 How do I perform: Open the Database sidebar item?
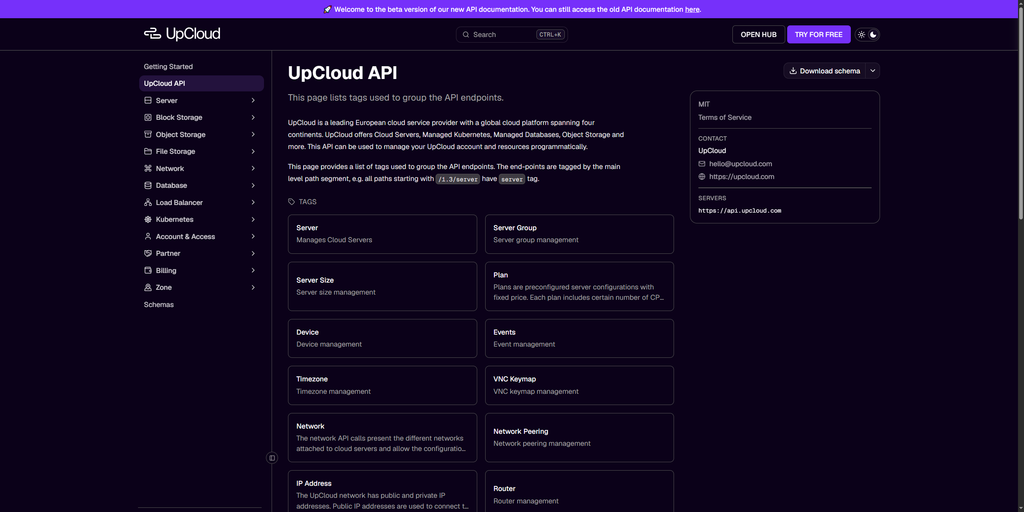pyautogui.click(x=201, y=185)
